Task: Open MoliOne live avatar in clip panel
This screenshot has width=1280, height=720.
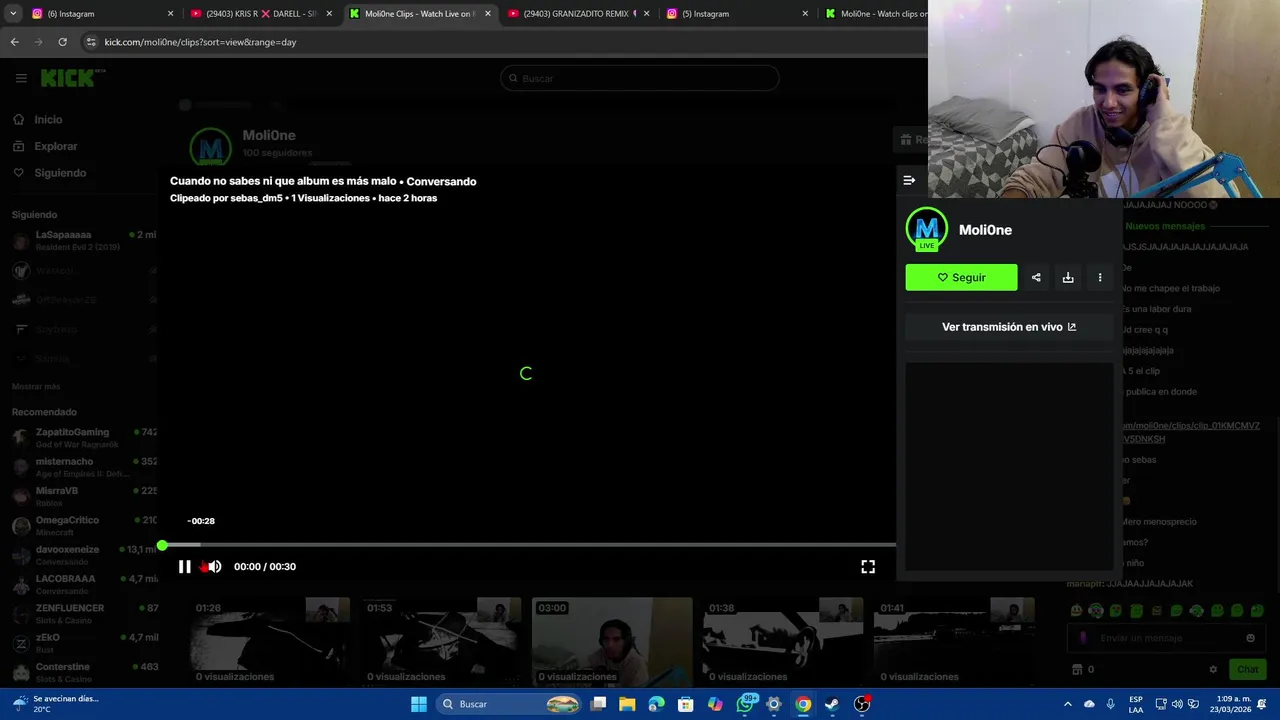Action: coord(926,229)
